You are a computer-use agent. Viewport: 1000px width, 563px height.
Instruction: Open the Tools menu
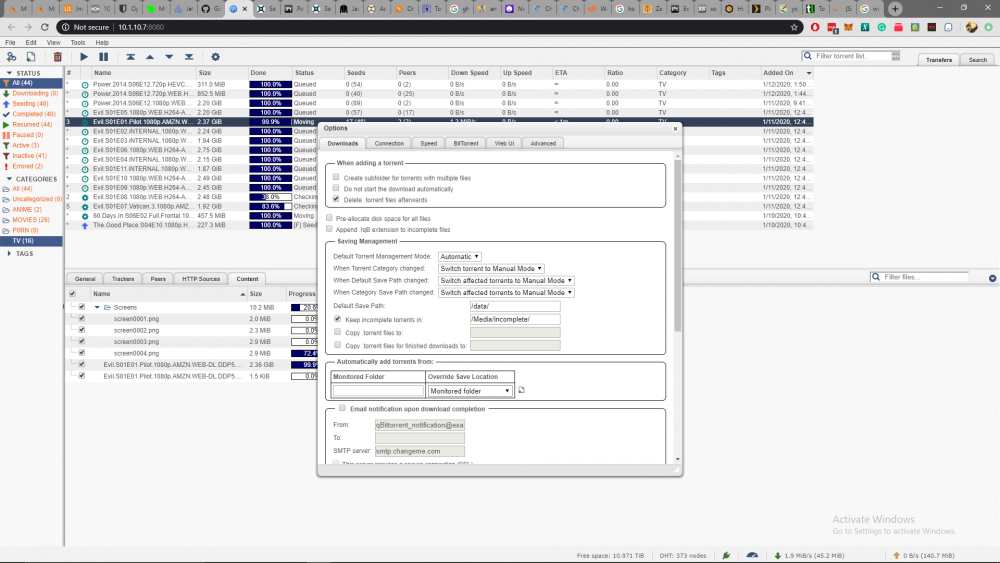78,43
